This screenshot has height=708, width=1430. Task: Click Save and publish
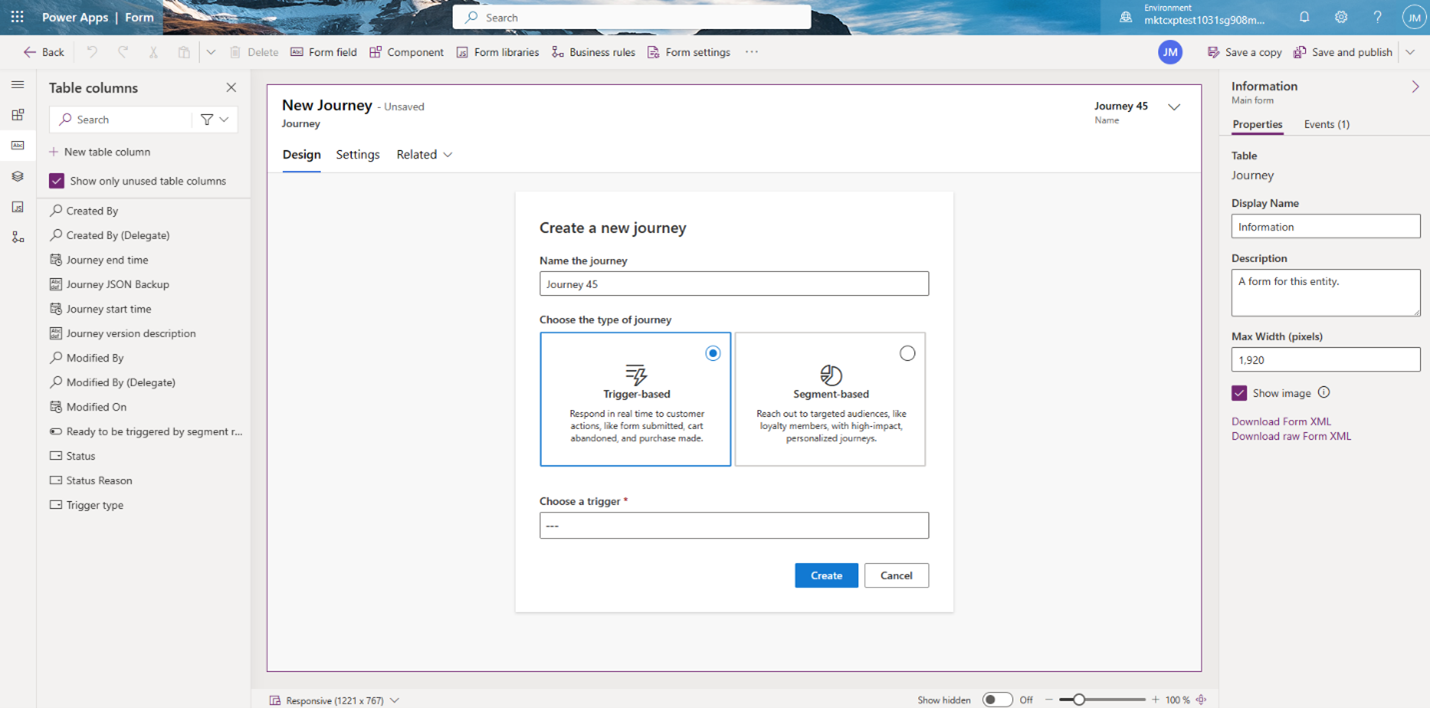point(1342,52)
